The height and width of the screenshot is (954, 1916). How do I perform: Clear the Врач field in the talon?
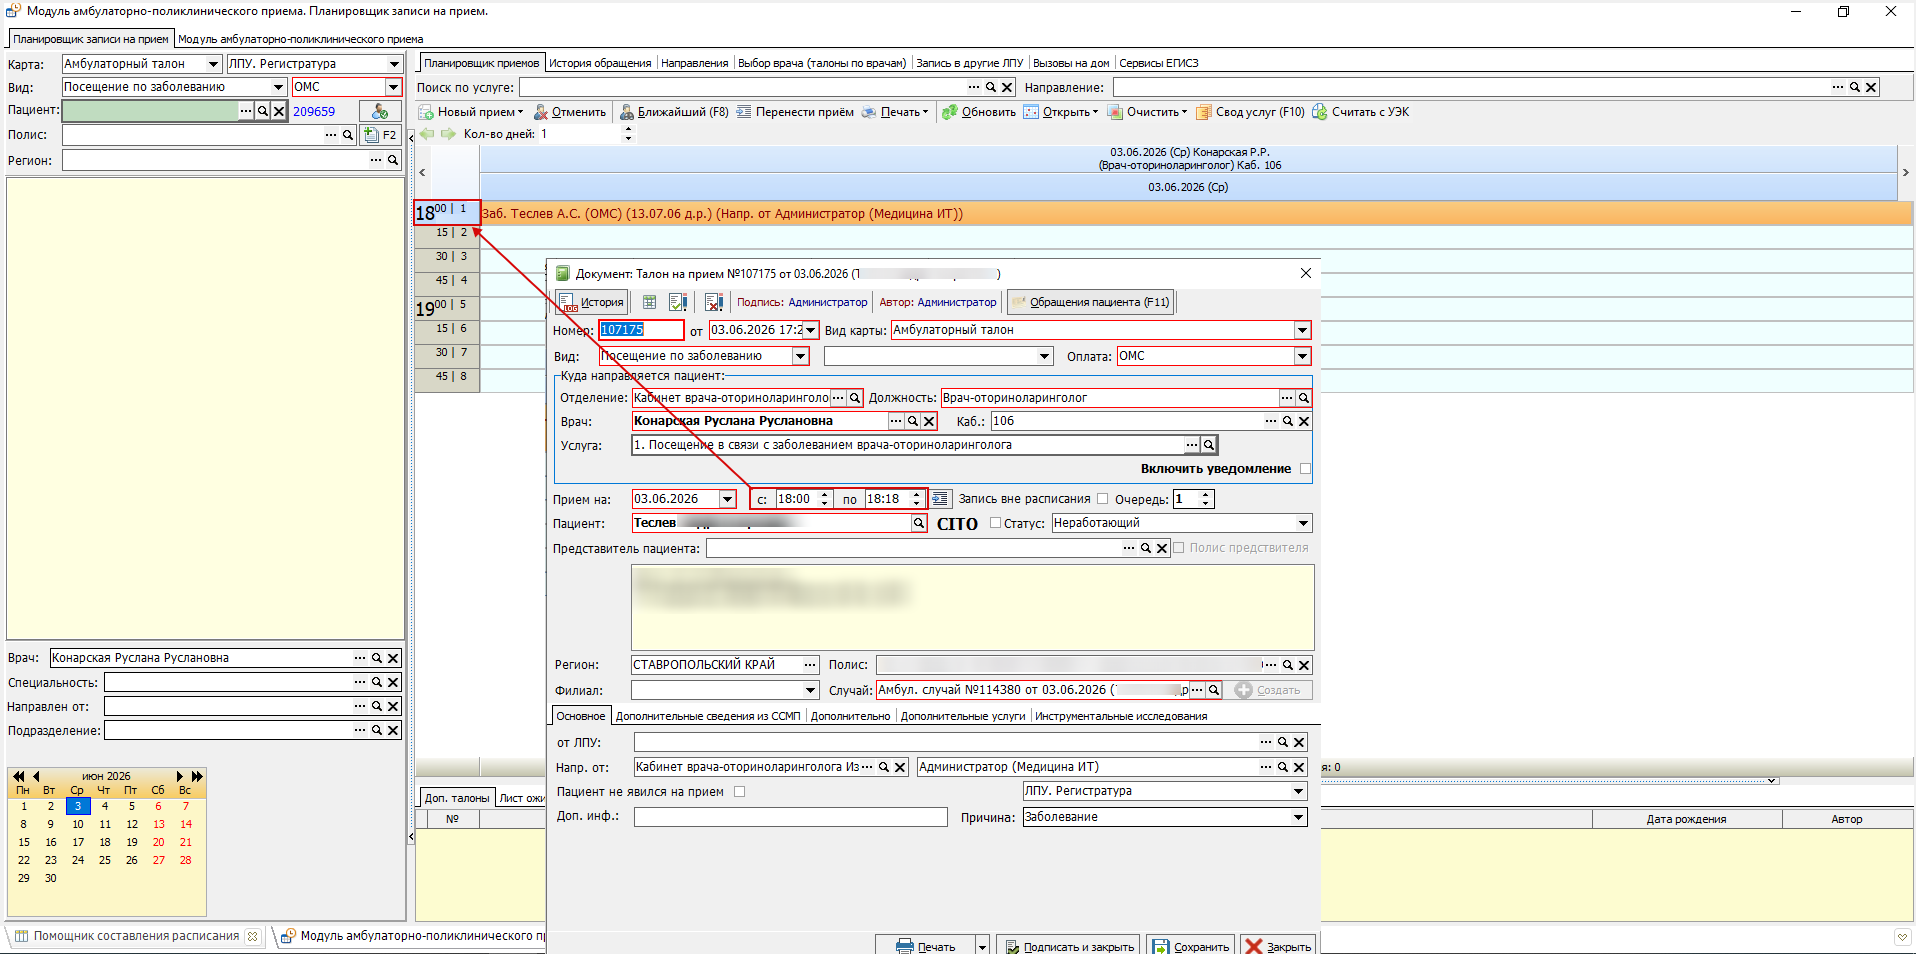pyautogui.click(x=930, y=422)
